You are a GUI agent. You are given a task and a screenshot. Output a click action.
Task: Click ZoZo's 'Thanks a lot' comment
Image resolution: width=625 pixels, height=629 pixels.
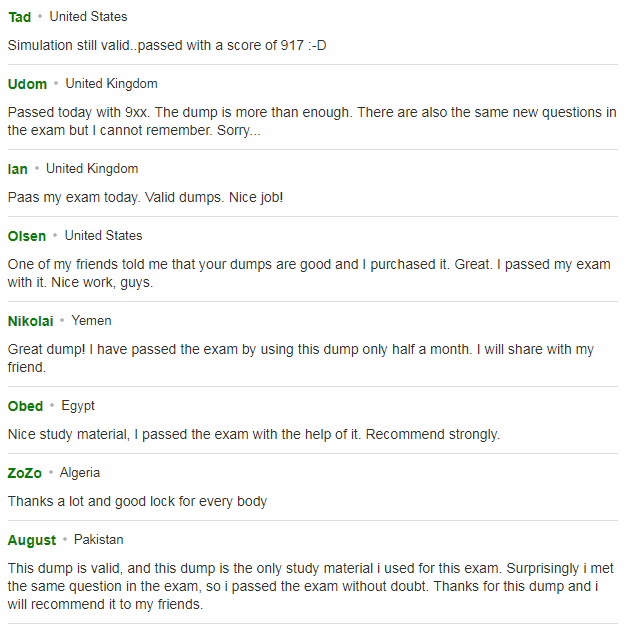click(137, 501)
